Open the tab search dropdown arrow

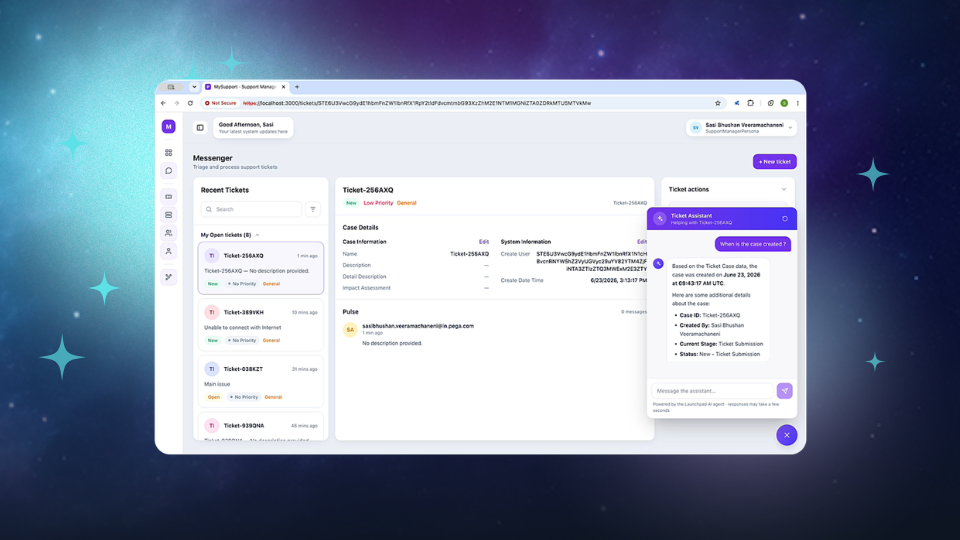194,87
